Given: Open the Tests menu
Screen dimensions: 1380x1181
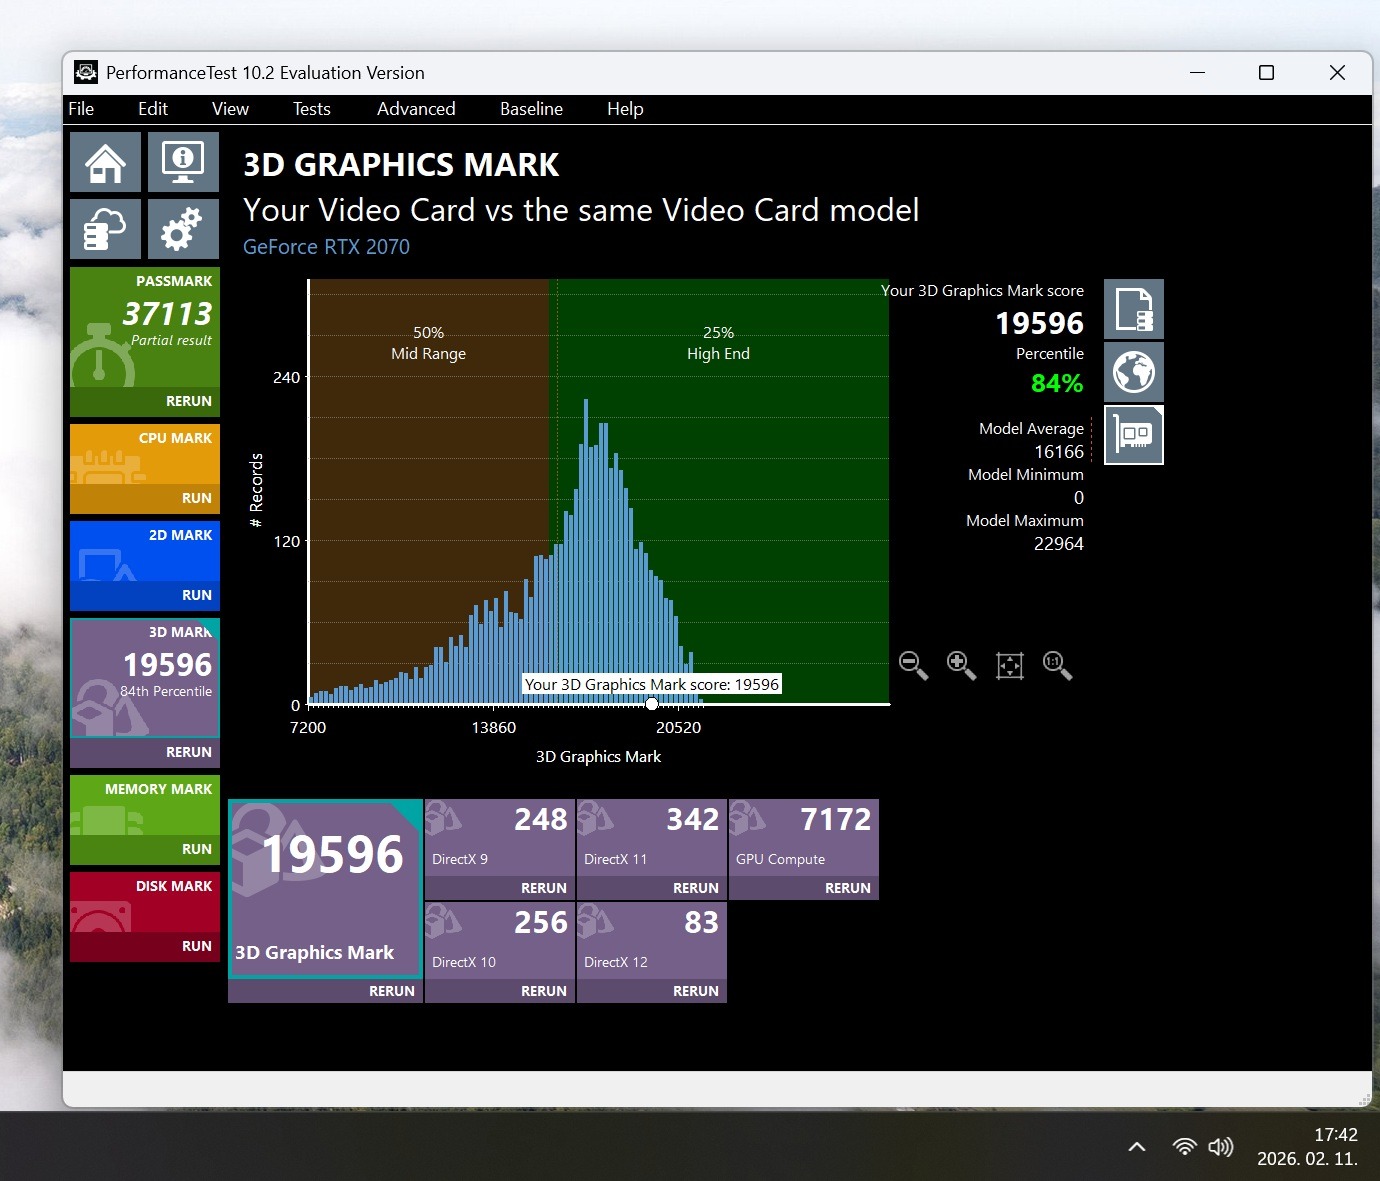Looking at the screenshot, I should point(312,109).
